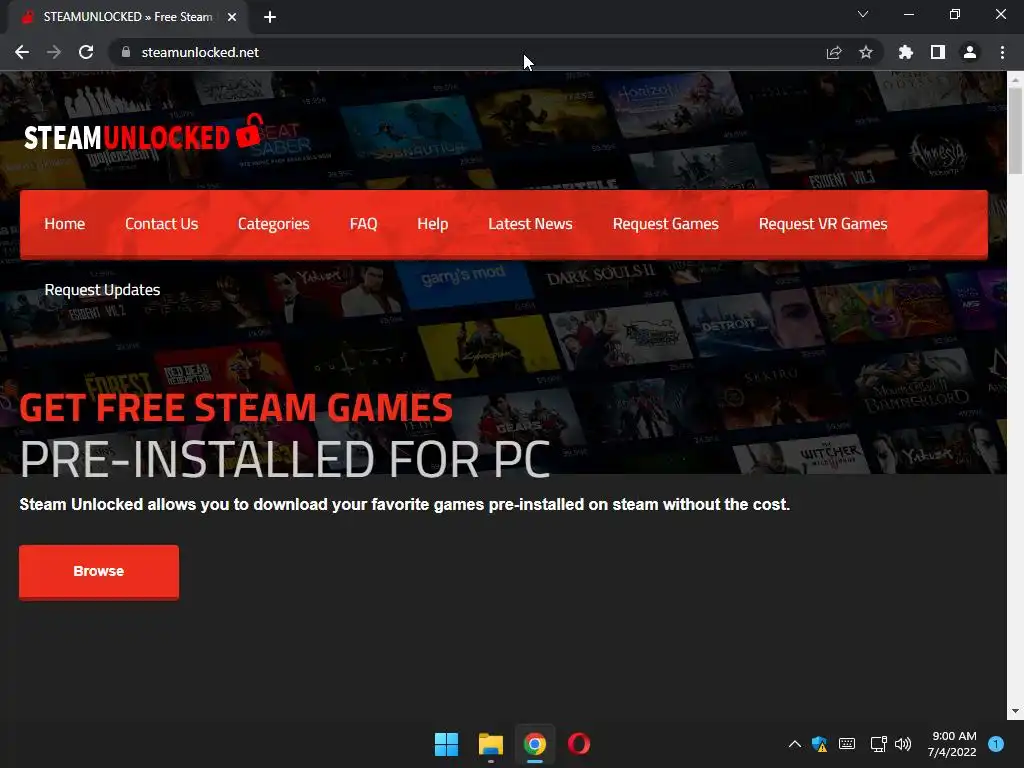The width and height of the screenshot is (1024, 768).
Task: Click the page's vertical scrollbar thumb
Action: 1015,131
